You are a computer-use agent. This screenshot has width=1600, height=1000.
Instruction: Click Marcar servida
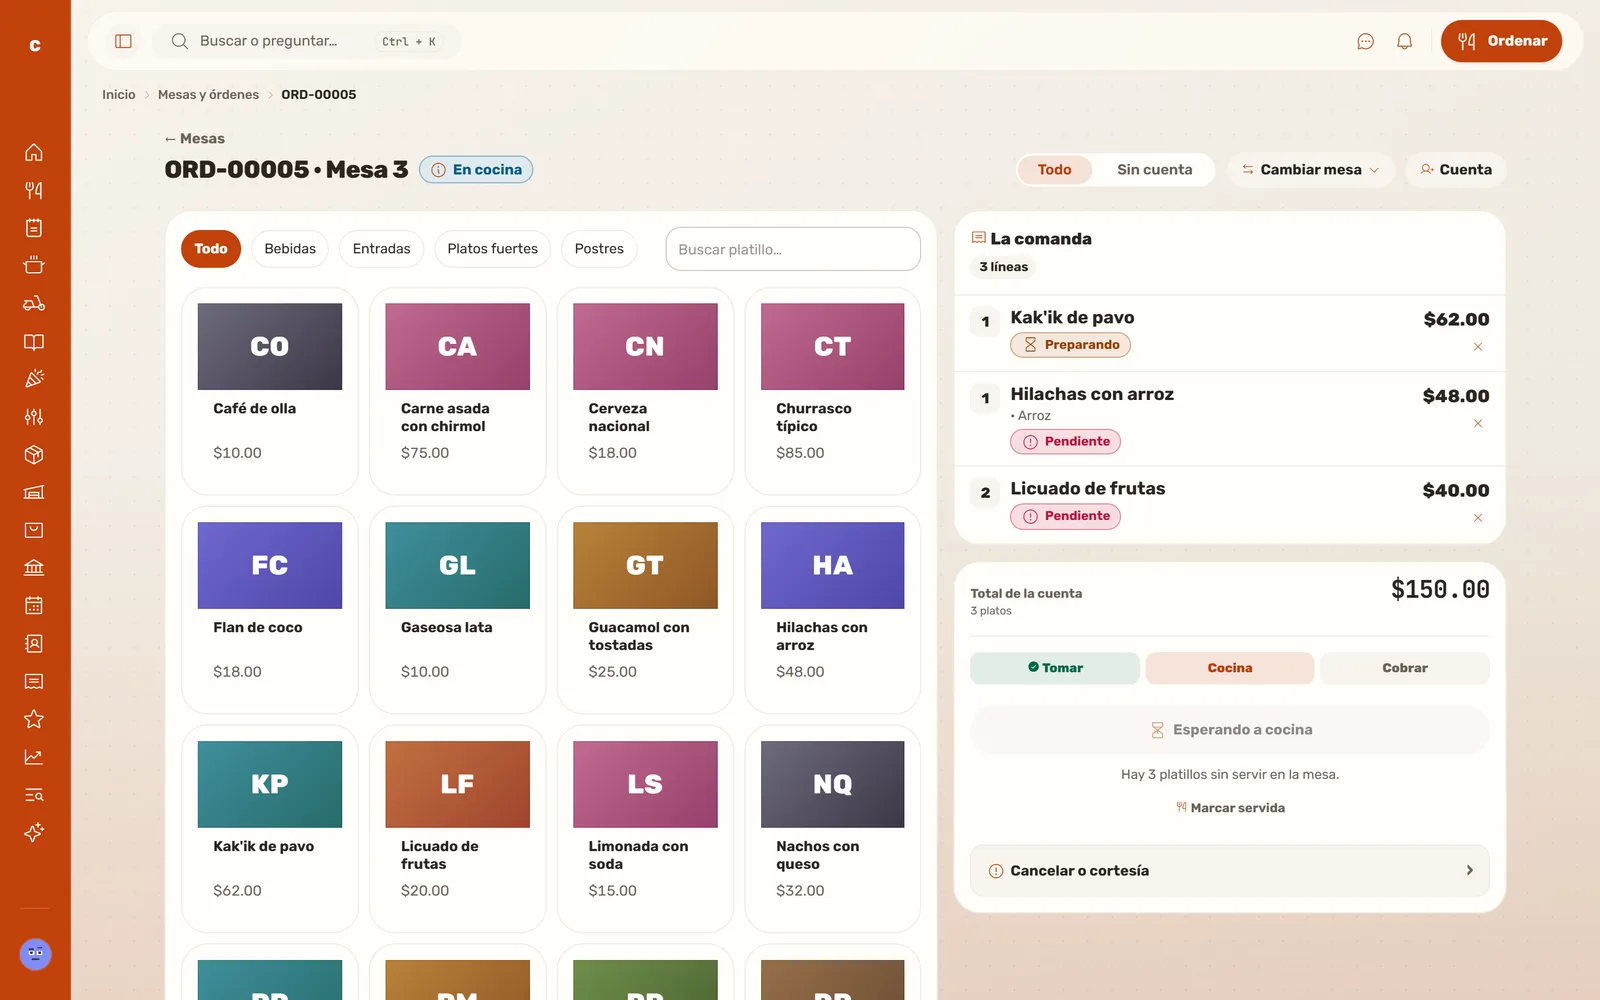pyautogui.click(x=1230, y=808)
